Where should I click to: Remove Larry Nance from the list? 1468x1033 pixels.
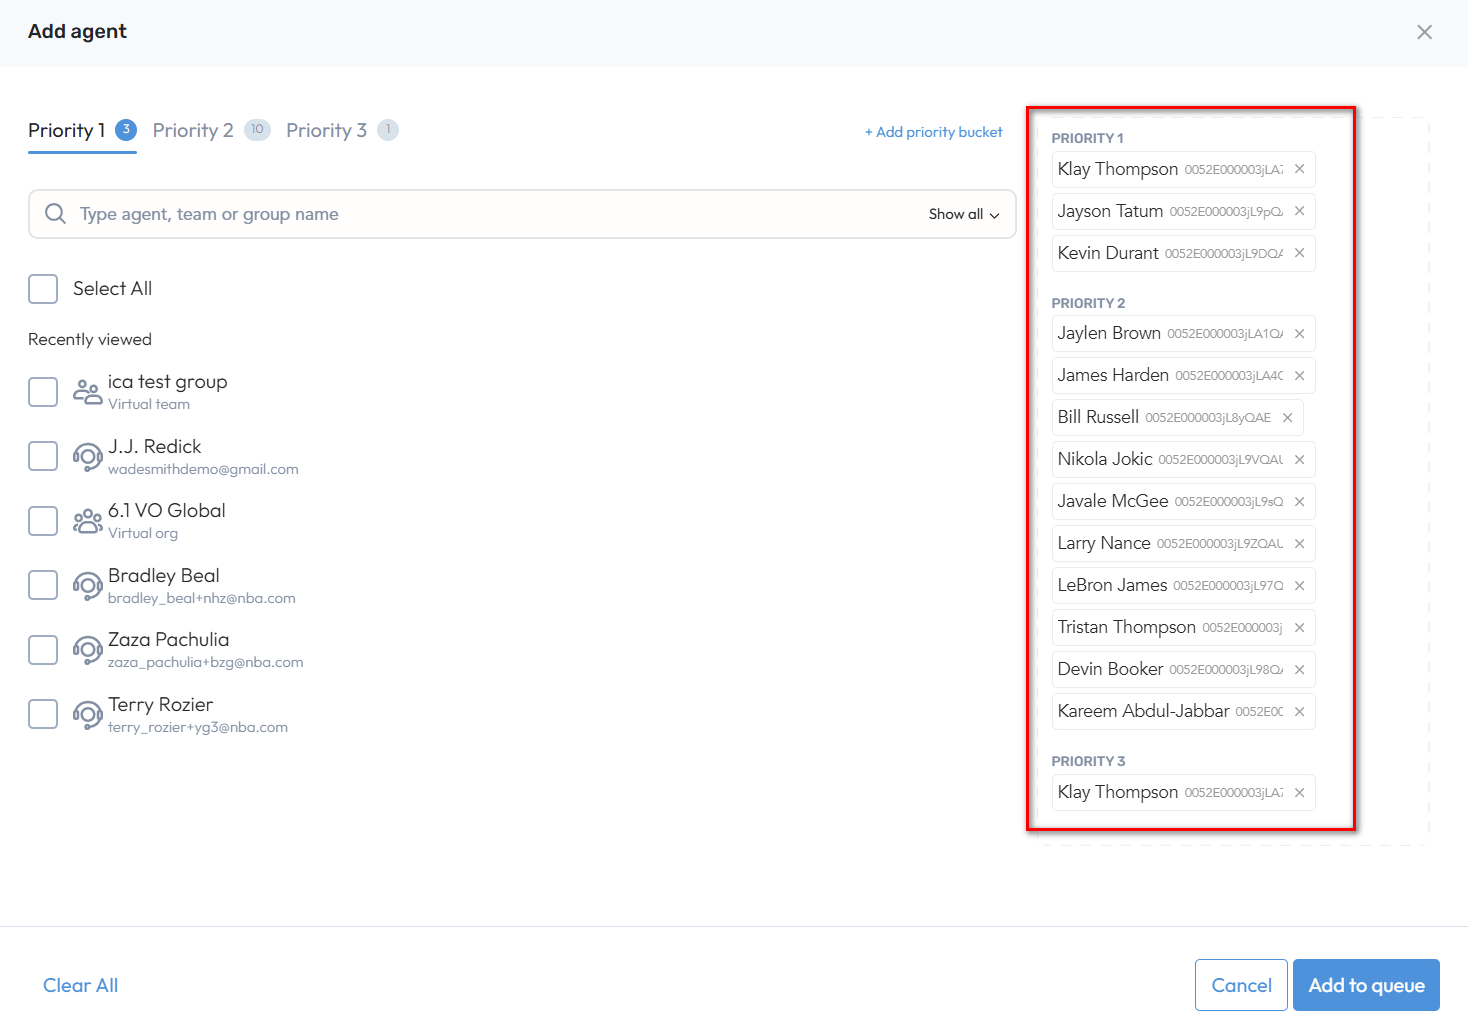point(1299,543)
